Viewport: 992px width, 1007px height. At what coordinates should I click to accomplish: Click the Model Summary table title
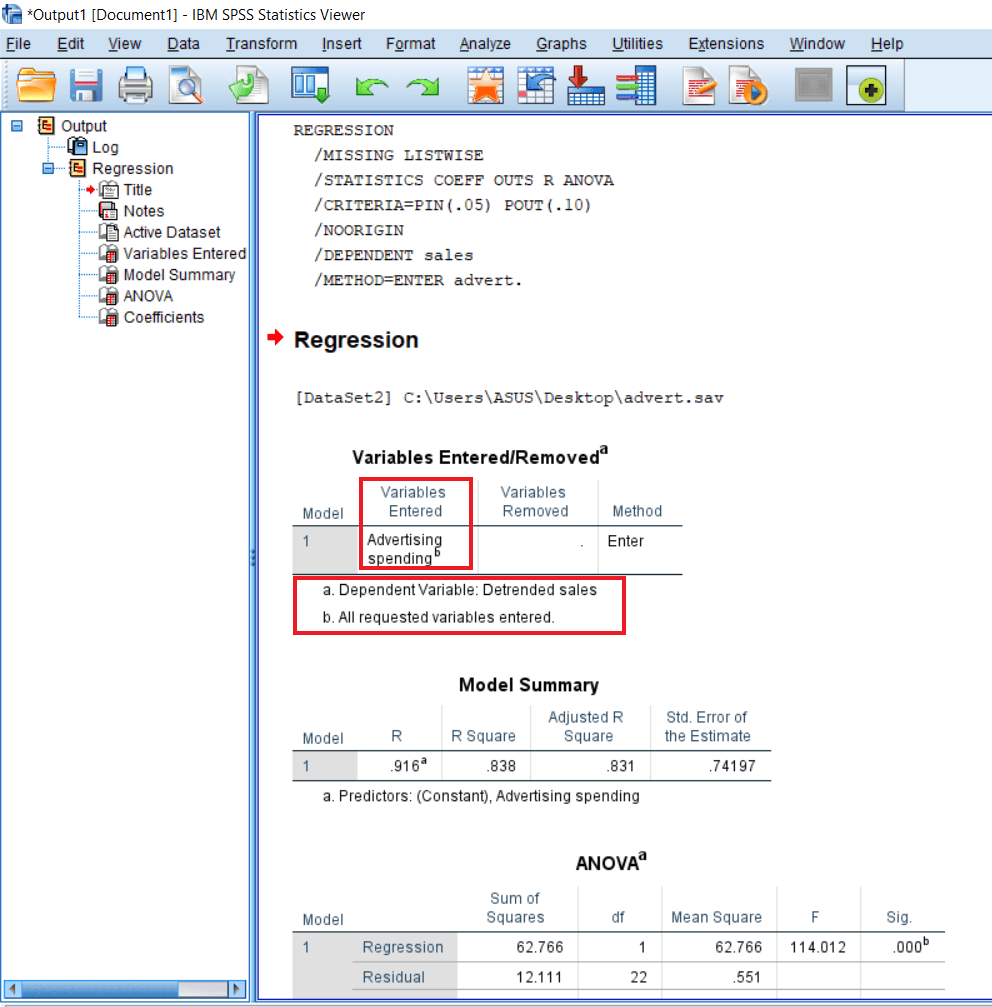528,685
